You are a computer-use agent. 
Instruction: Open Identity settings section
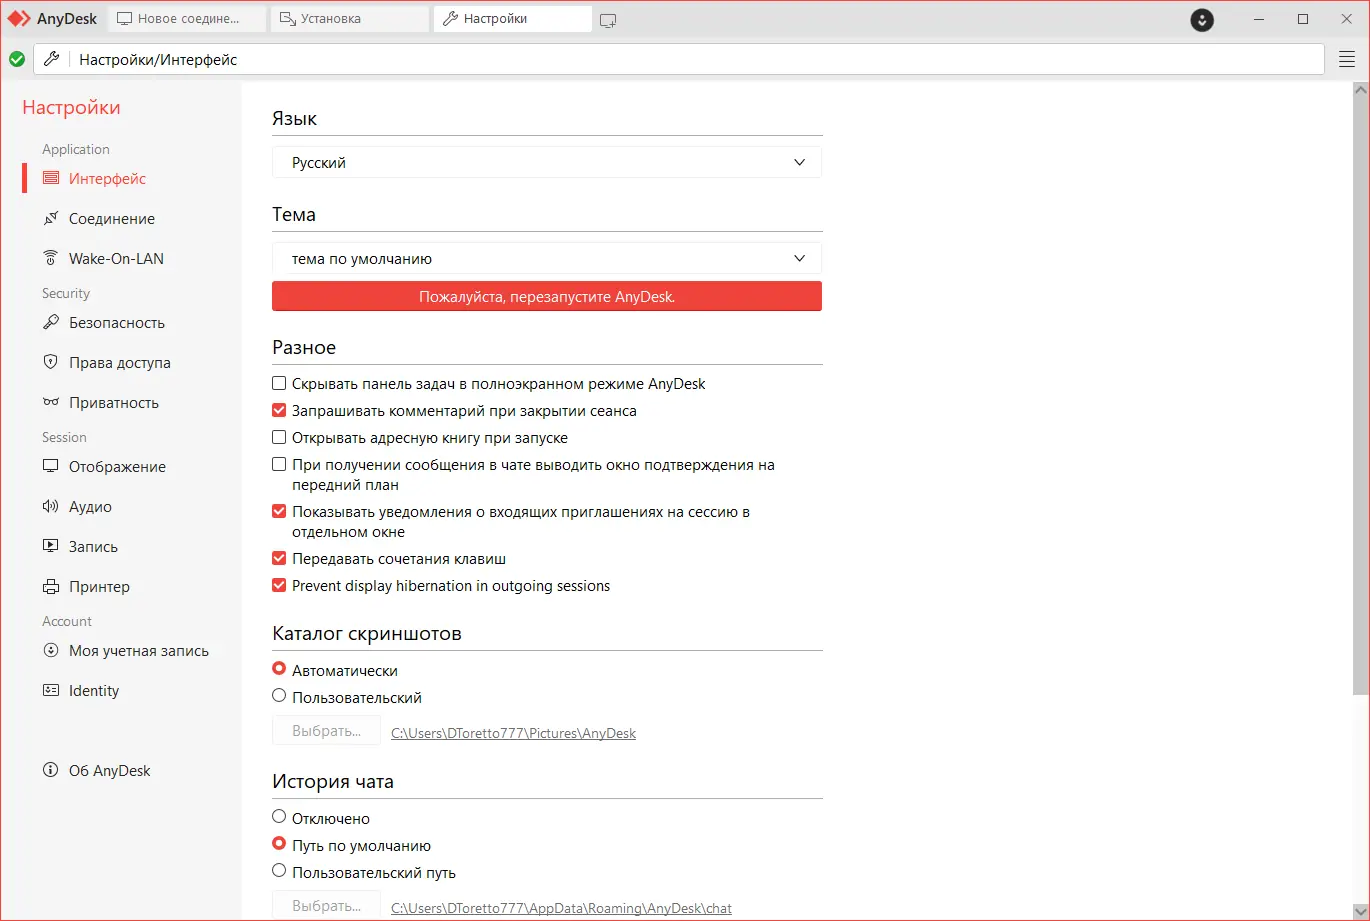point(94,691)
